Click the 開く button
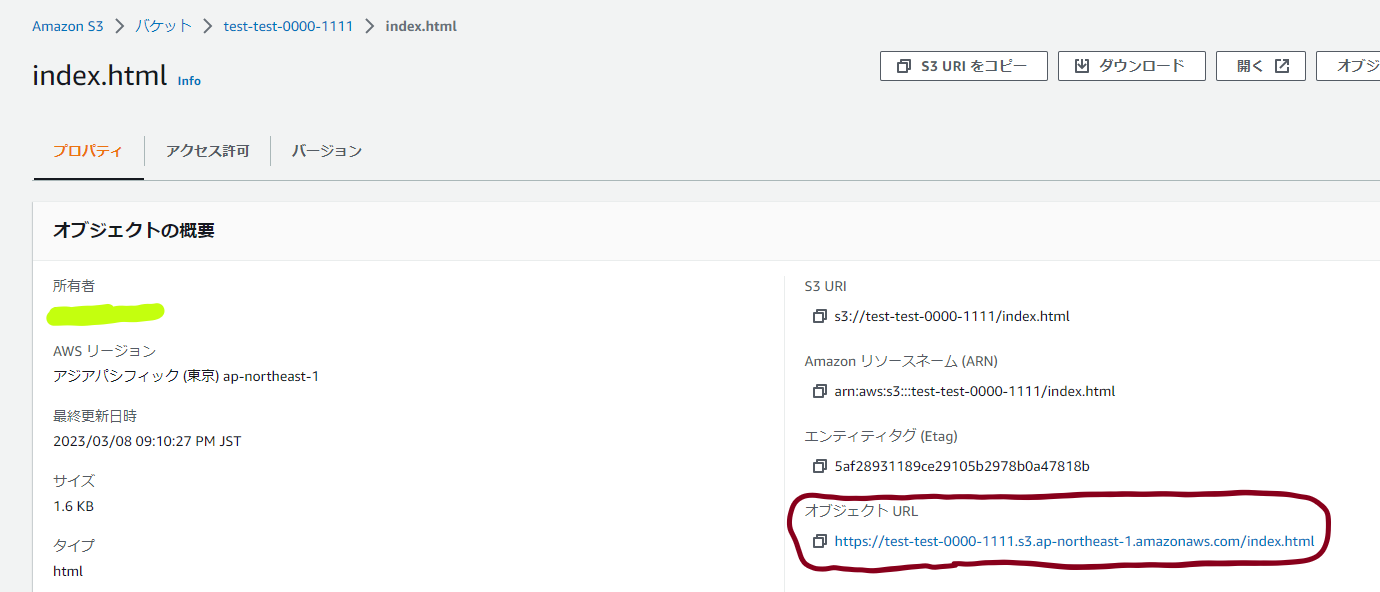 (x=1261, y=66)
